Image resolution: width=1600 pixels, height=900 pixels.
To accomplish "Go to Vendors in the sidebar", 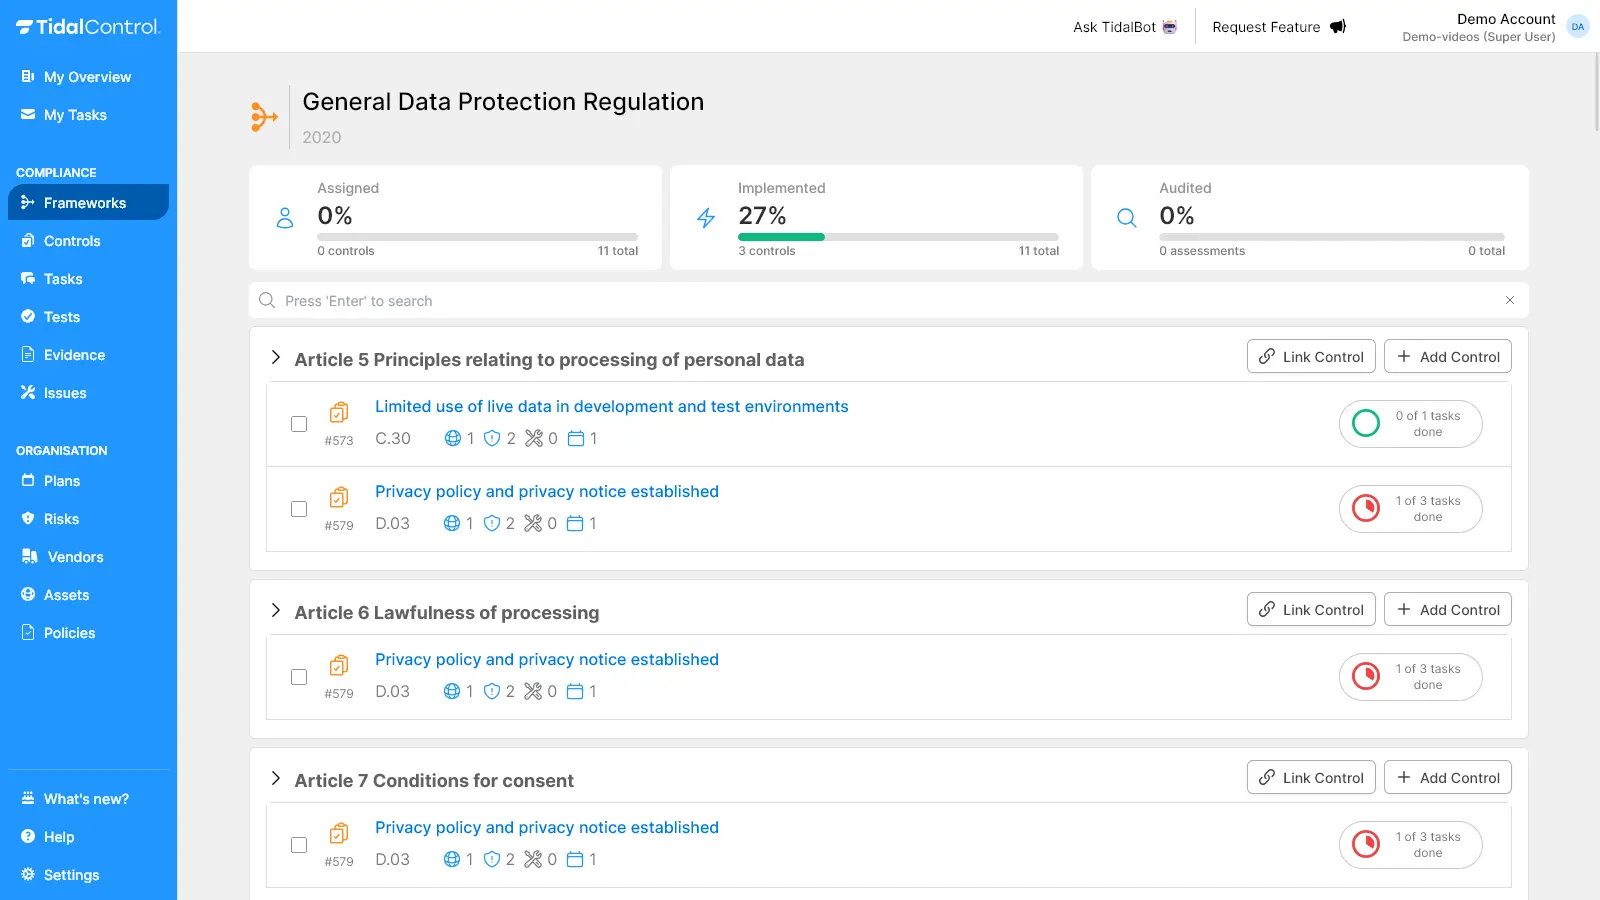I will click(x=75, y=557).
